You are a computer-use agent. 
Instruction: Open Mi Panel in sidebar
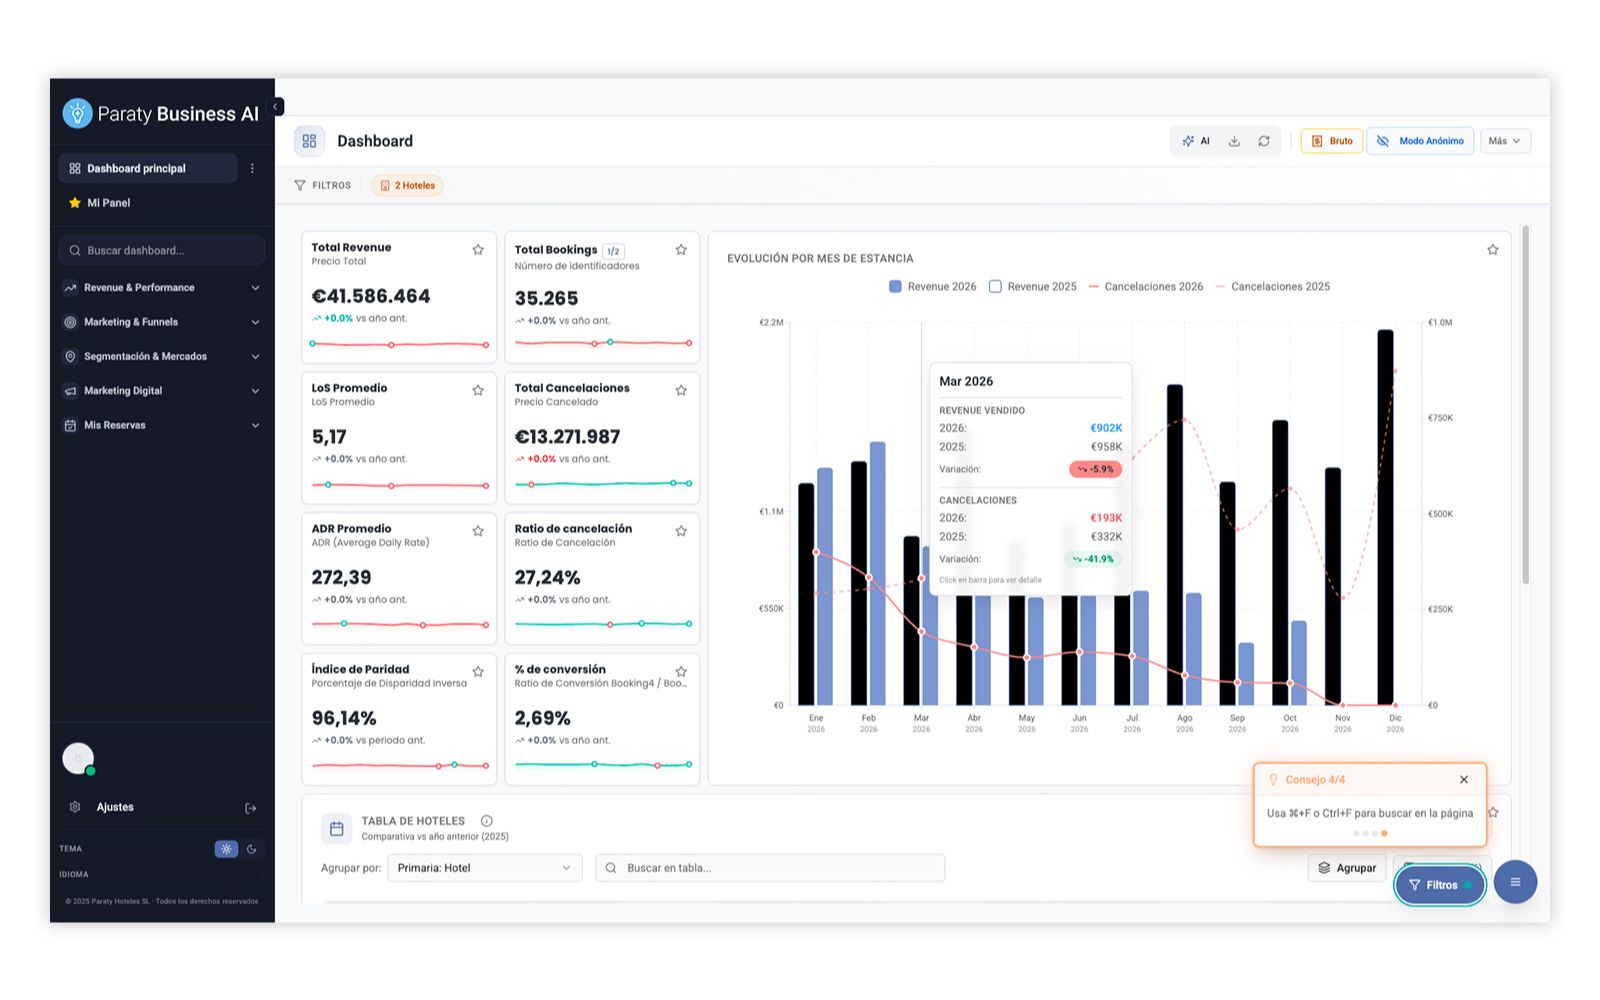[x=108, y=203]
